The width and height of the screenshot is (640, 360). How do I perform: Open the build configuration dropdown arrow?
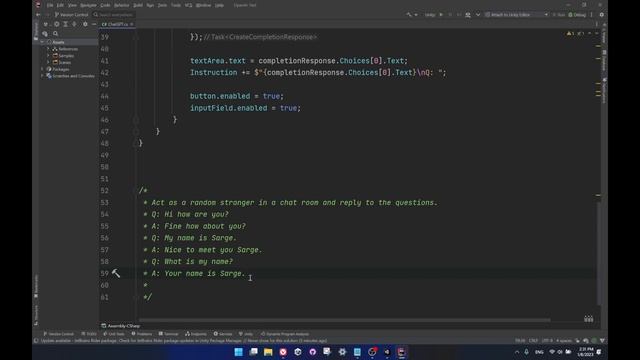(x=416, y=15)
